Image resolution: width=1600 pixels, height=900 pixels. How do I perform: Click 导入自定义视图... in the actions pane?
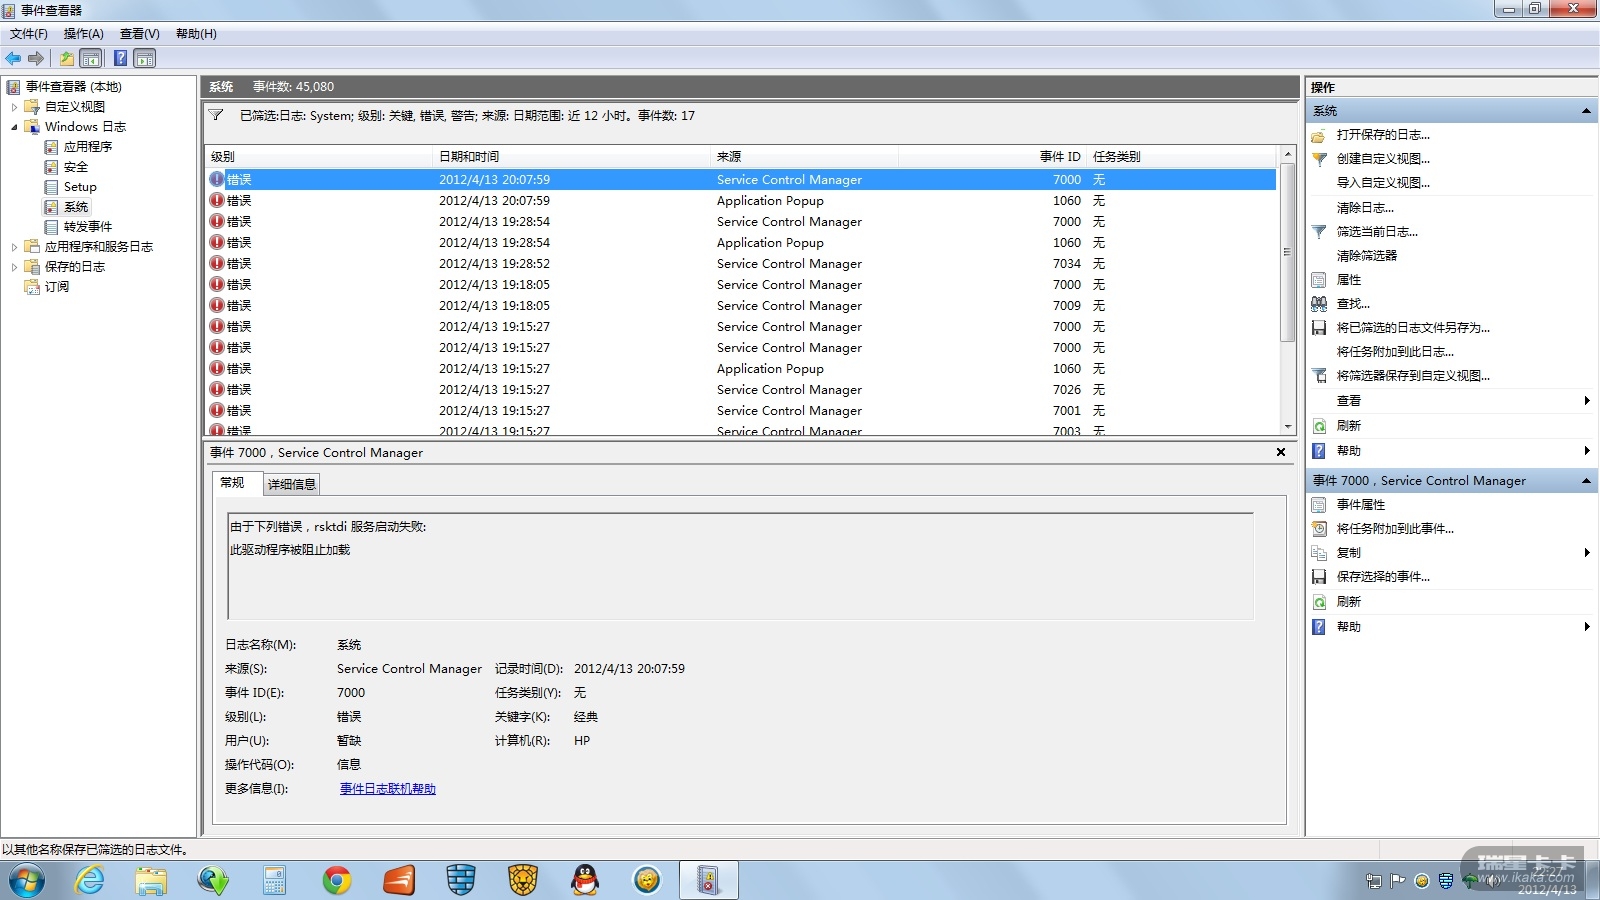(1383, 183)
